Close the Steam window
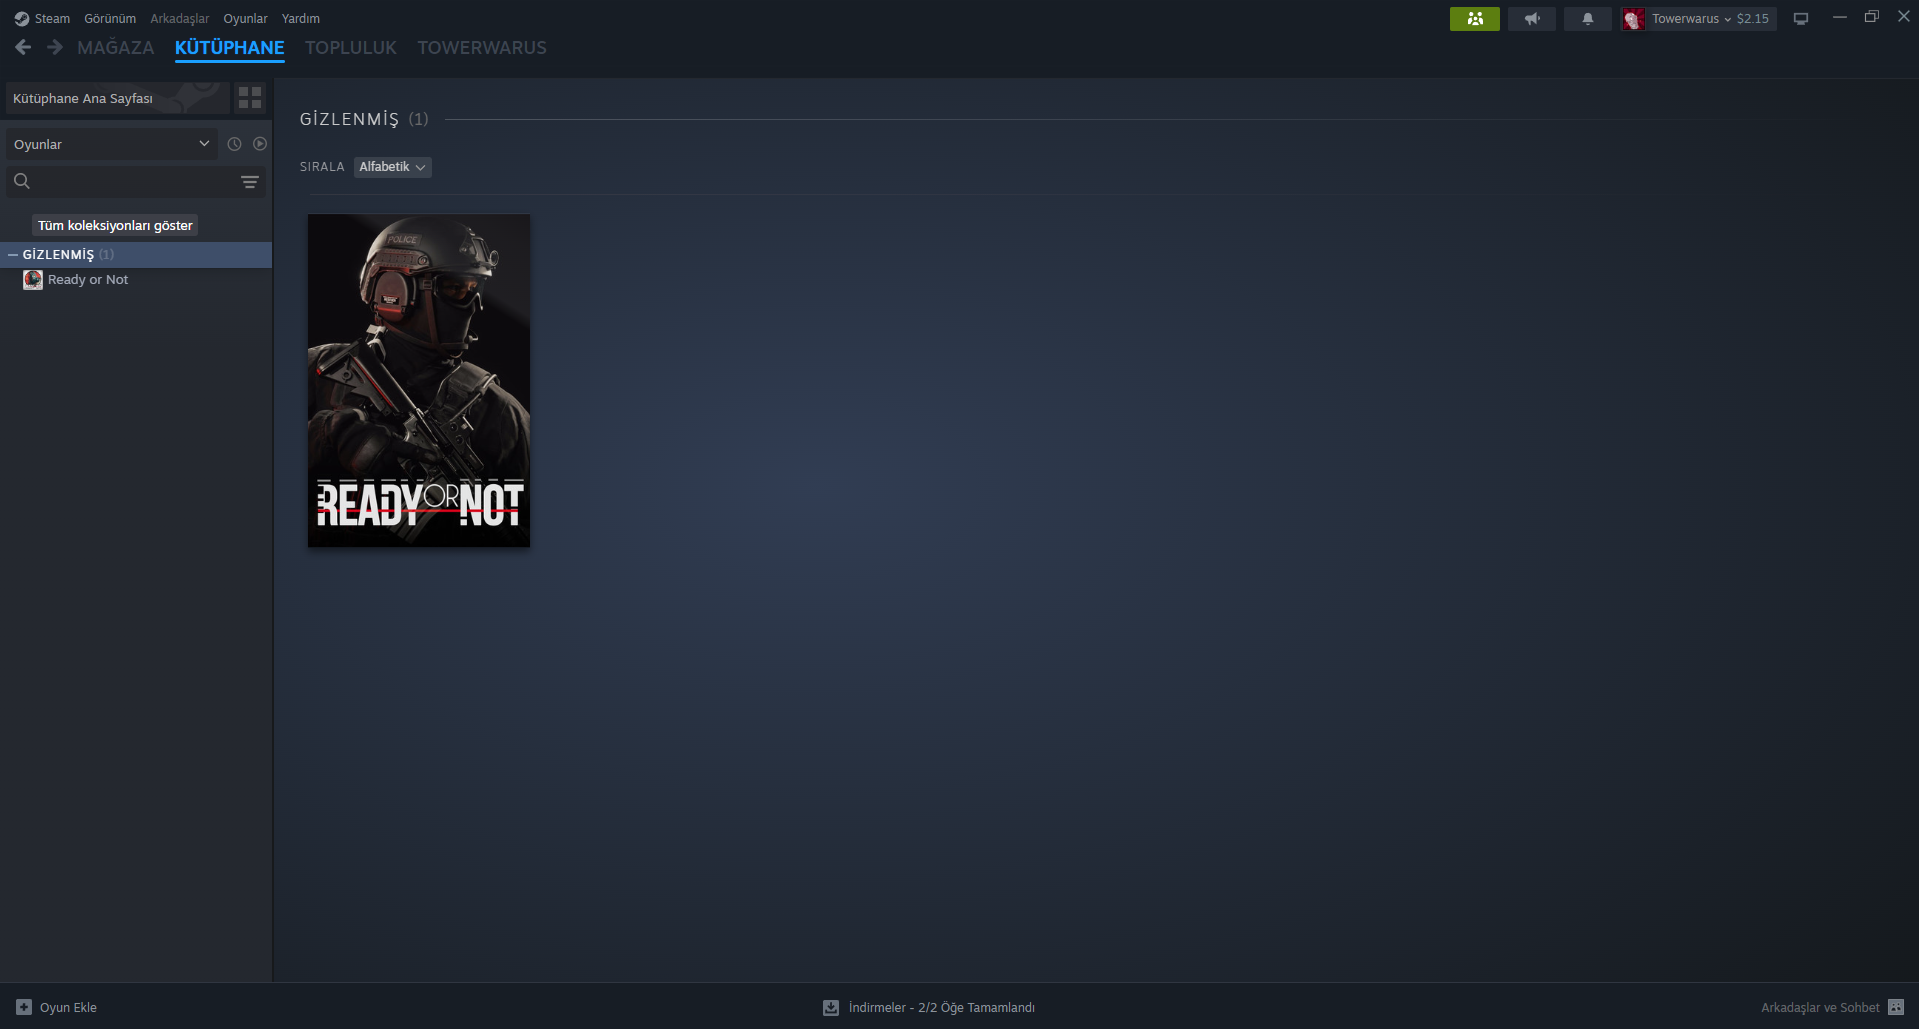The height and width of the screenshot is (1029, 1919). click(x=1904, y=17)
